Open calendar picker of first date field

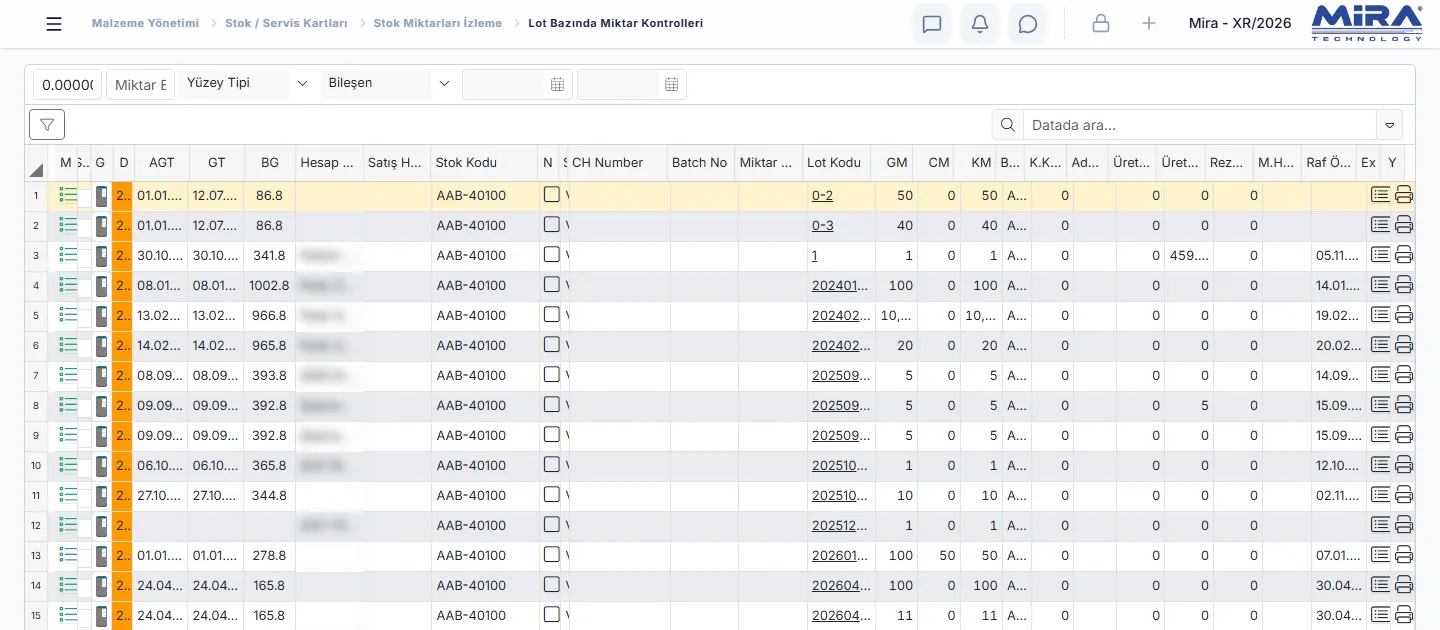(558, 85)
